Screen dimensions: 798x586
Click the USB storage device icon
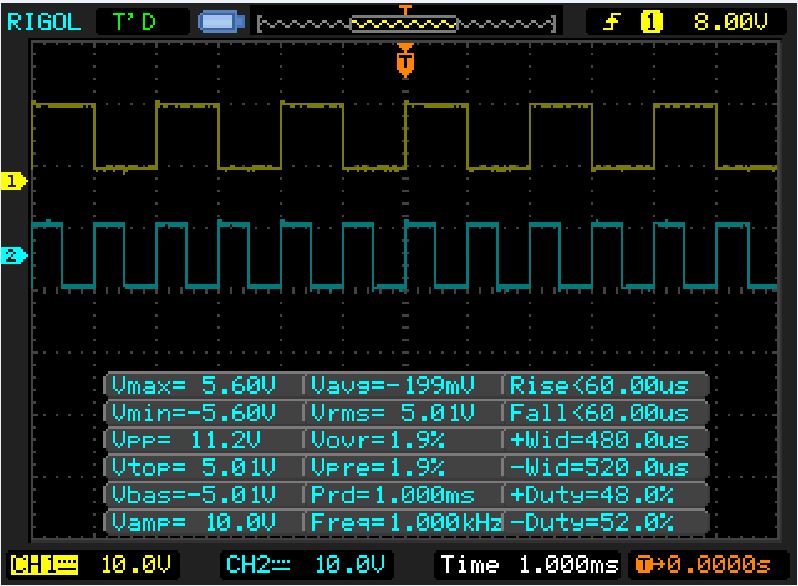pos(221,22)
